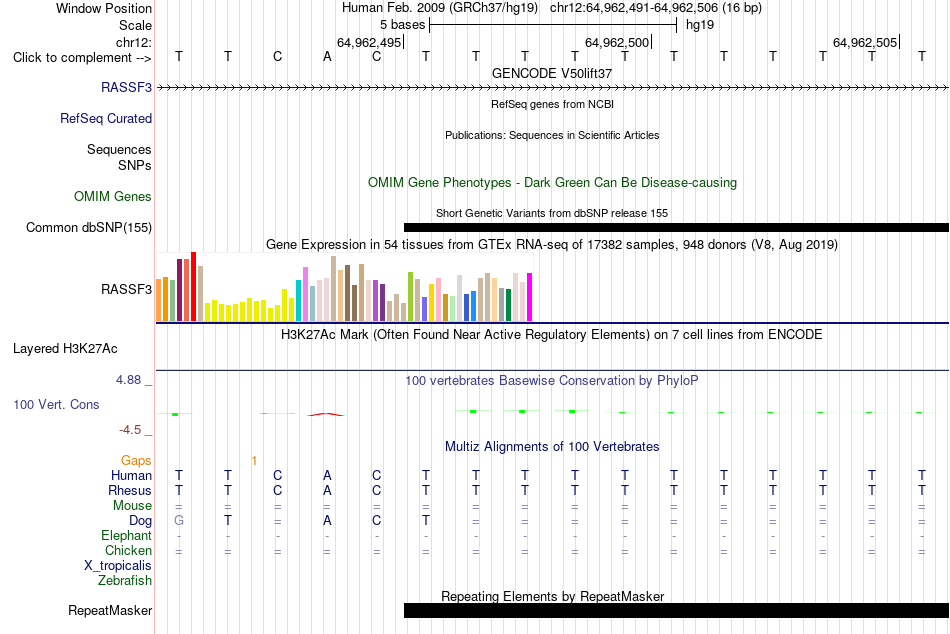Select the Human species row label
Image resolution: width=950 pixels, height=634 pixels.
coord(131,475)
